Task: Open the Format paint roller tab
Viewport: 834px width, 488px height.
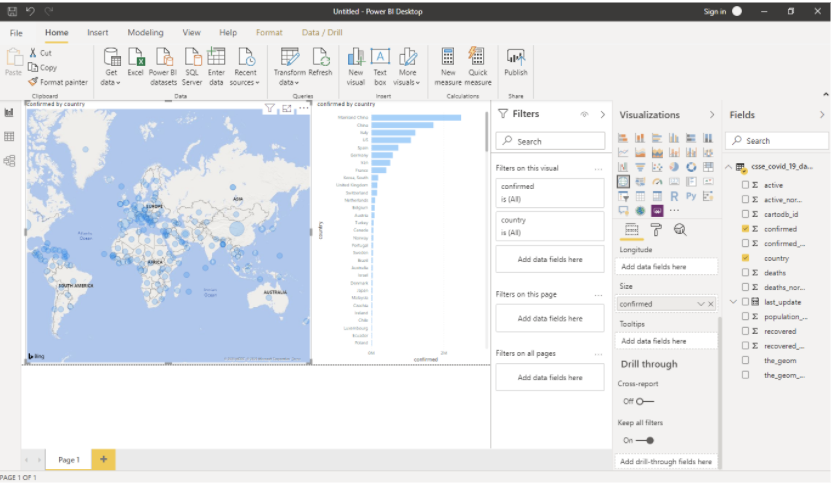Action: [x=656, y=229]
